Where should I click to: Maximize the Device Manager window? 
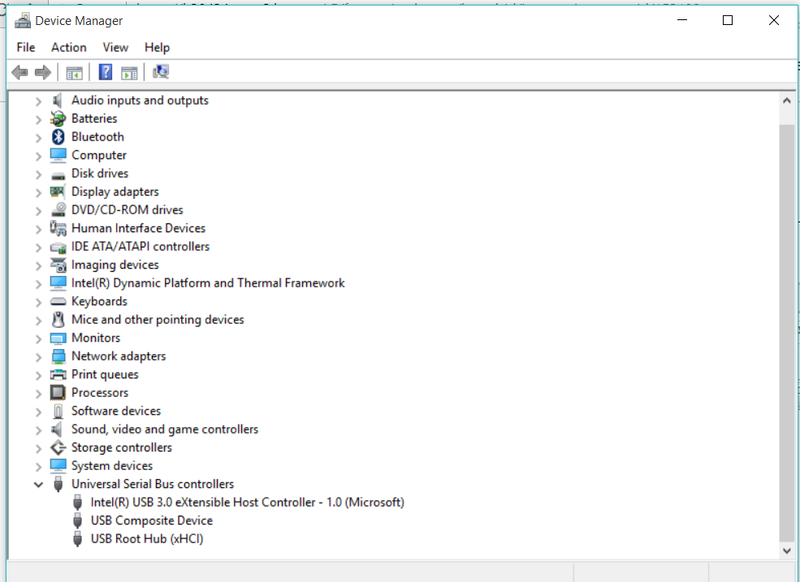point(728,20)
